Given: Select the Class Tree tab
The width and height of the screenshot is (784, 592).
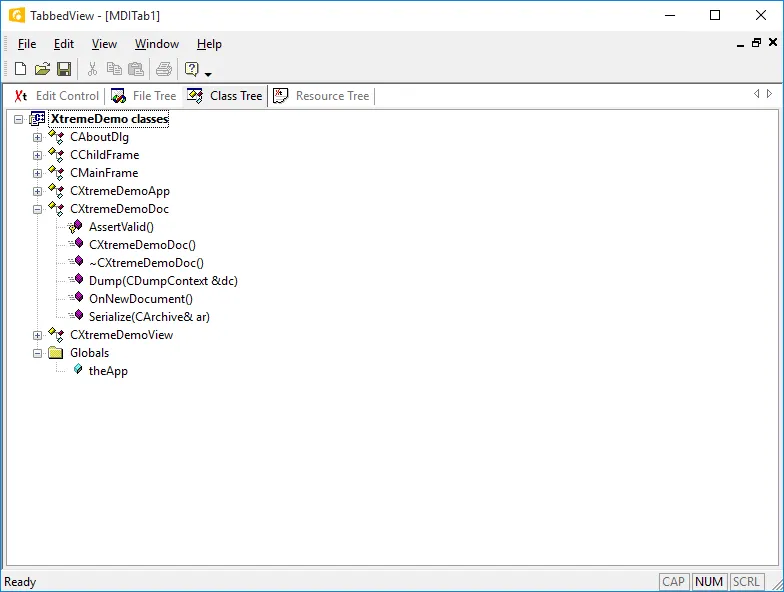Looking at the screenshot, I should 224,96.
